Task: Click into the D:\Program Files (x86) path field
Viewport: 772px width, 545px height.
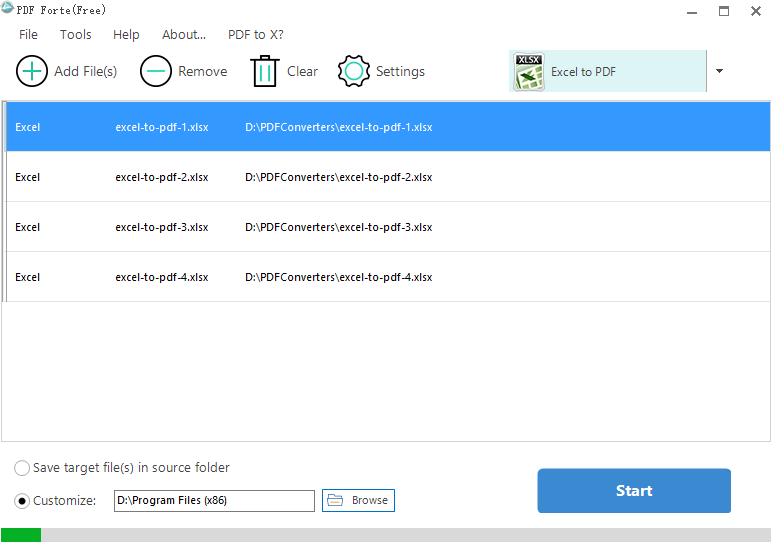Action: [x=214, y=501]
